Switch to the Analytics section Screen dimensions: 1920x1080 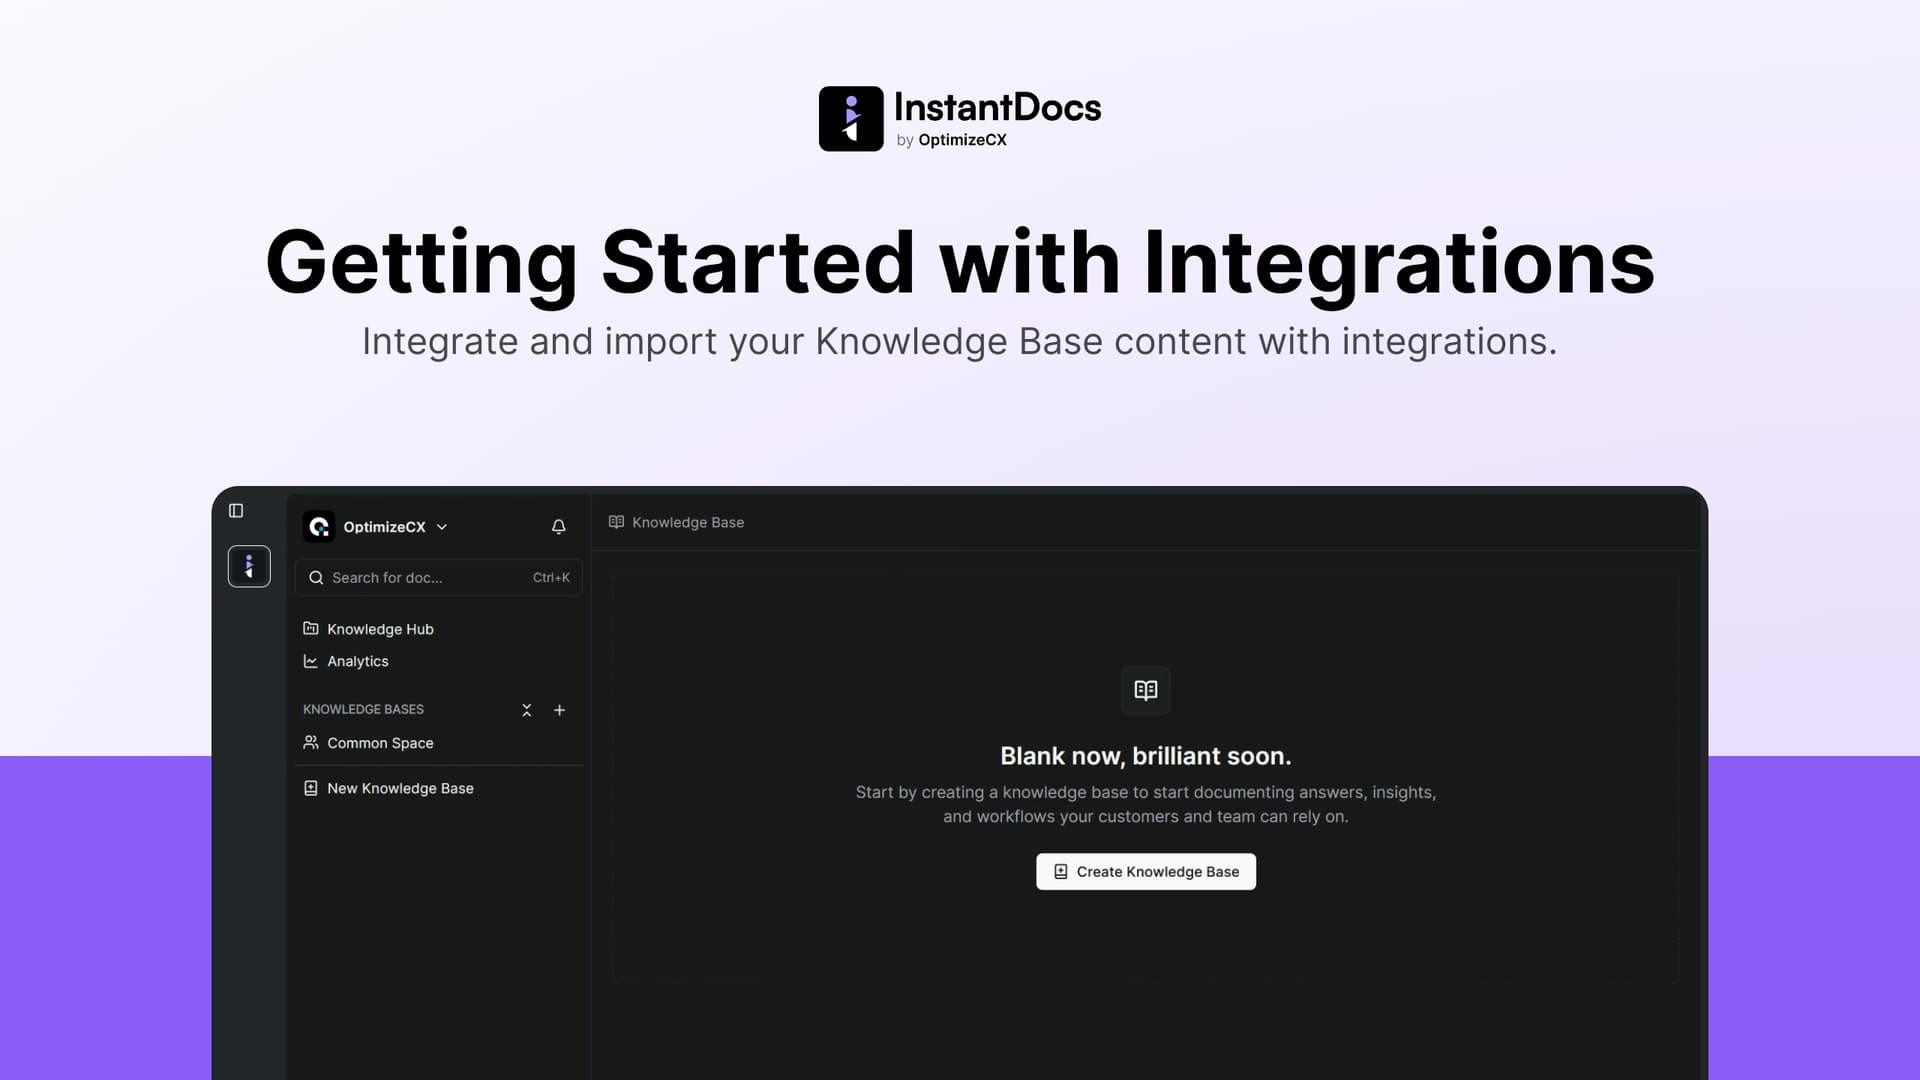357,661
